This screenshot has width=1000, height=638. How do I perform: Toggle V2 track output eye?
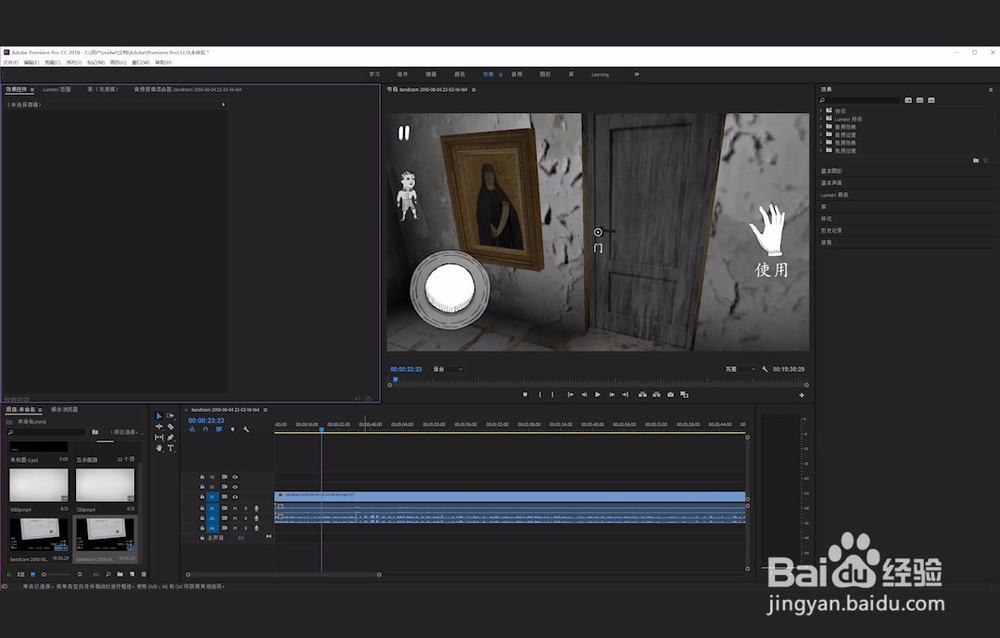235,487
